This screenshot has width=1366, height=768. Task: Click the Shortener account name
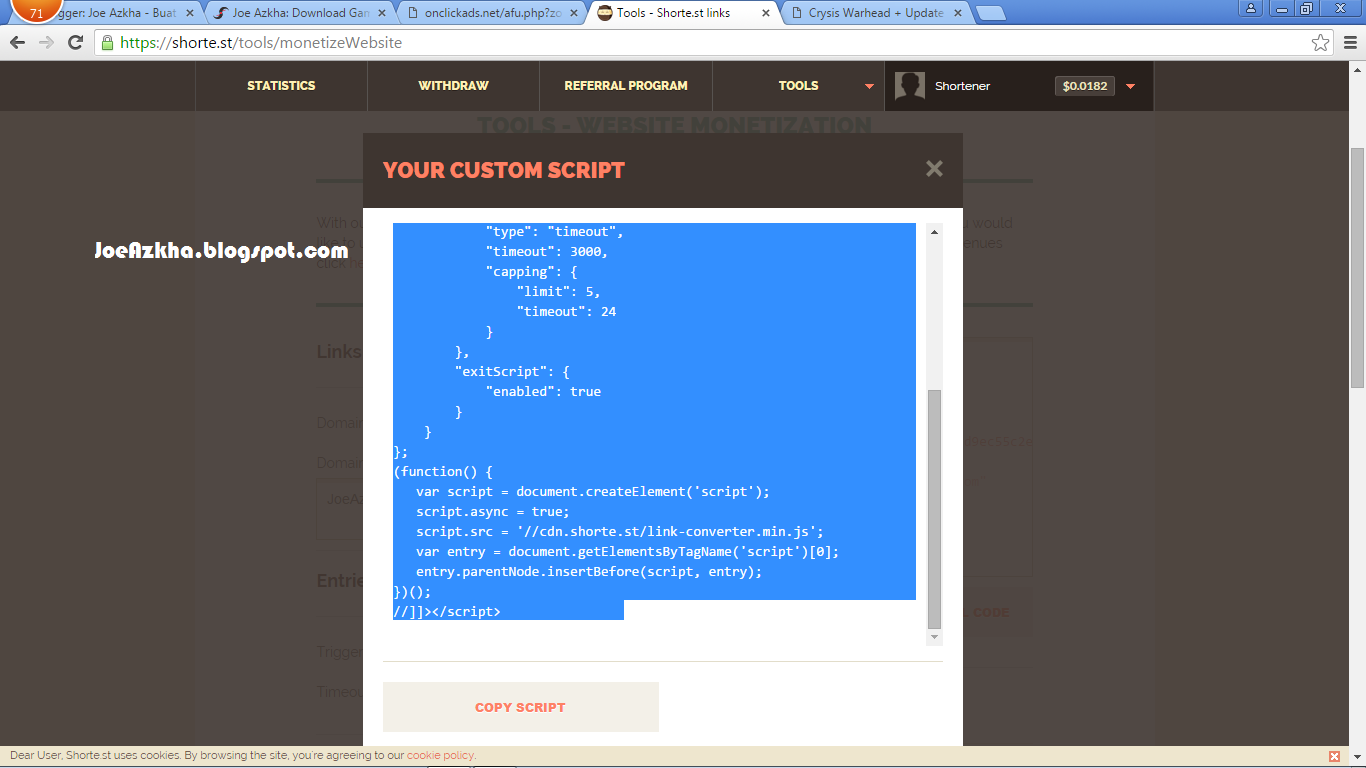tap(962, 86)
